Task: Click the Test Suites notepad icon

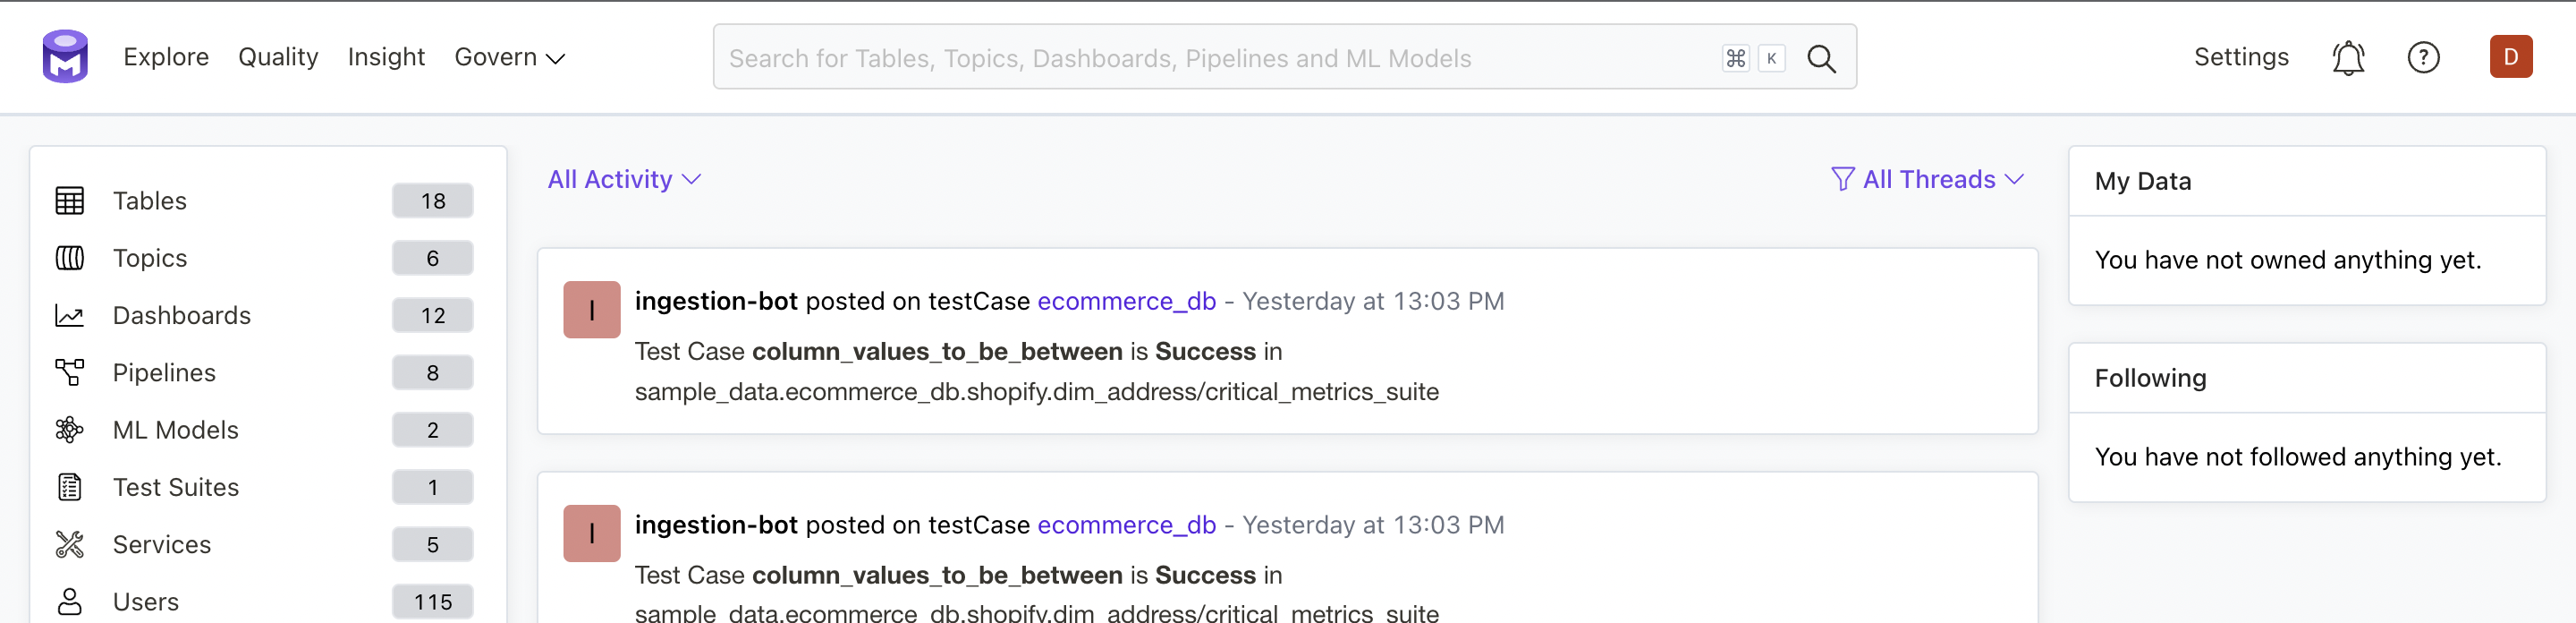Action: [69, 487]
